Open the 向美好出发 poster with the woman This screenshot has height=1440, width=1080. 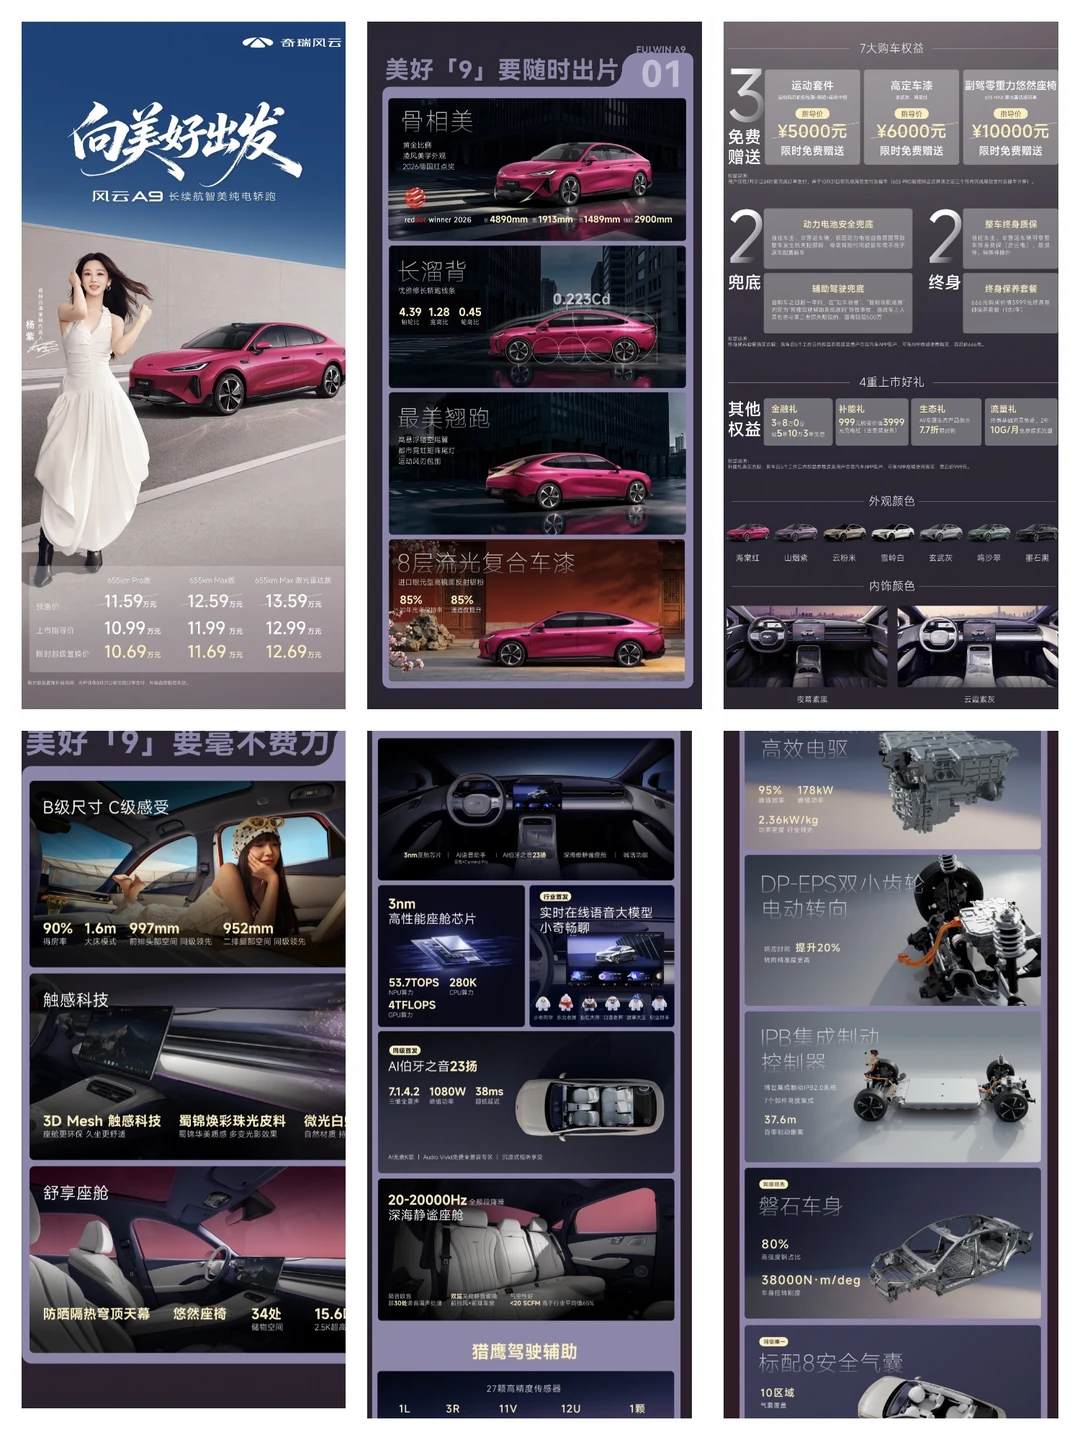183,365
